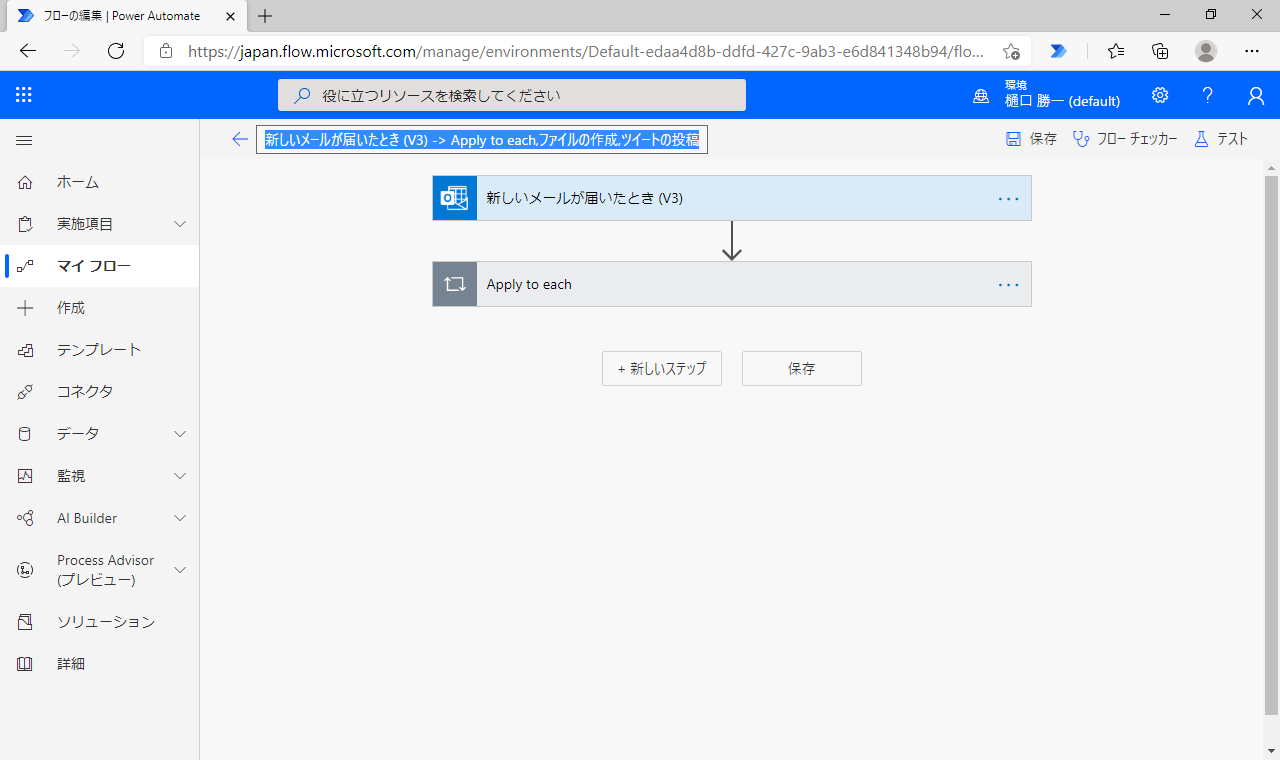Click the Process Advisor icon

(x=25, y=570)
